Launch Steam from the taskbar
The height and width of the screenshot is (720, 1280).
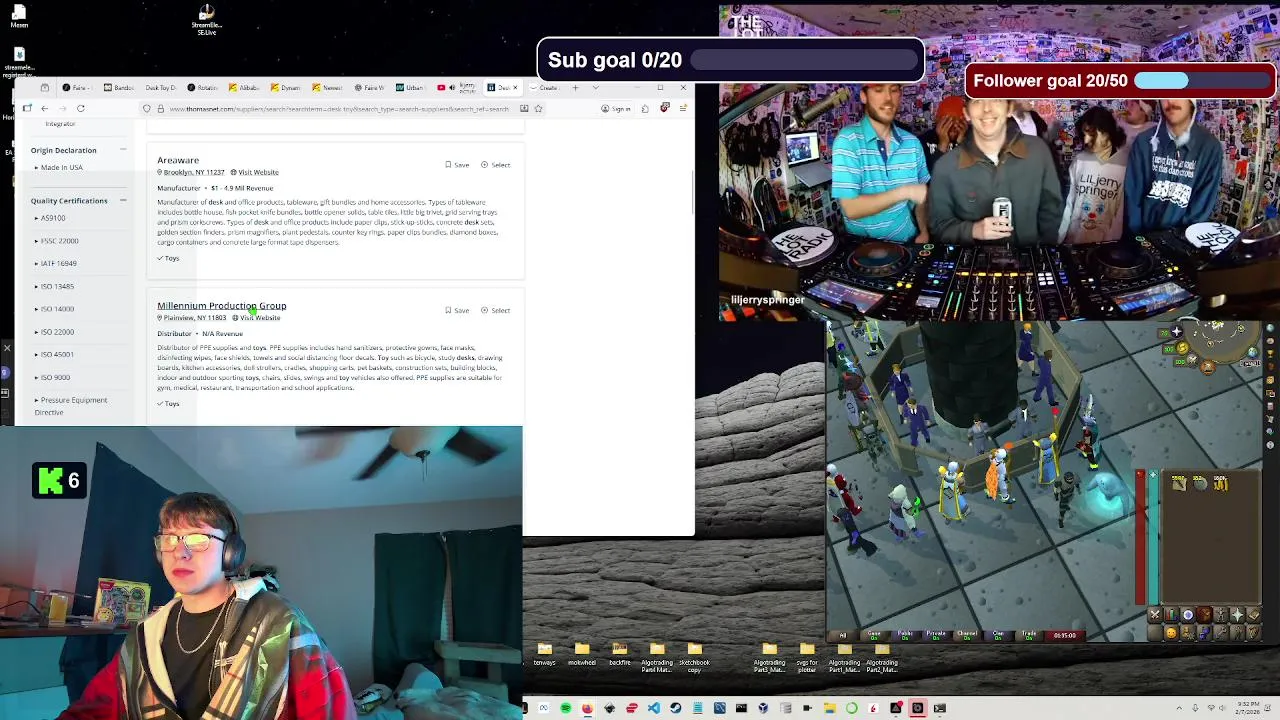[x=675, y=708]
